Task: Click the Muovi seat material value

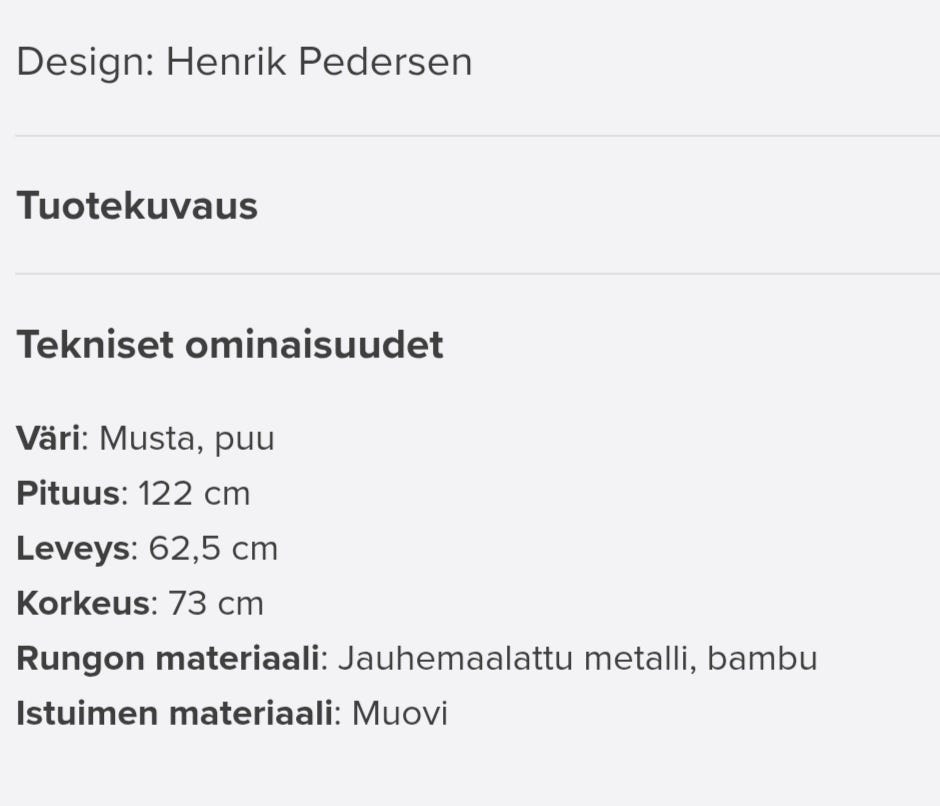Action: pyautogui.click(x=399, y=714)
